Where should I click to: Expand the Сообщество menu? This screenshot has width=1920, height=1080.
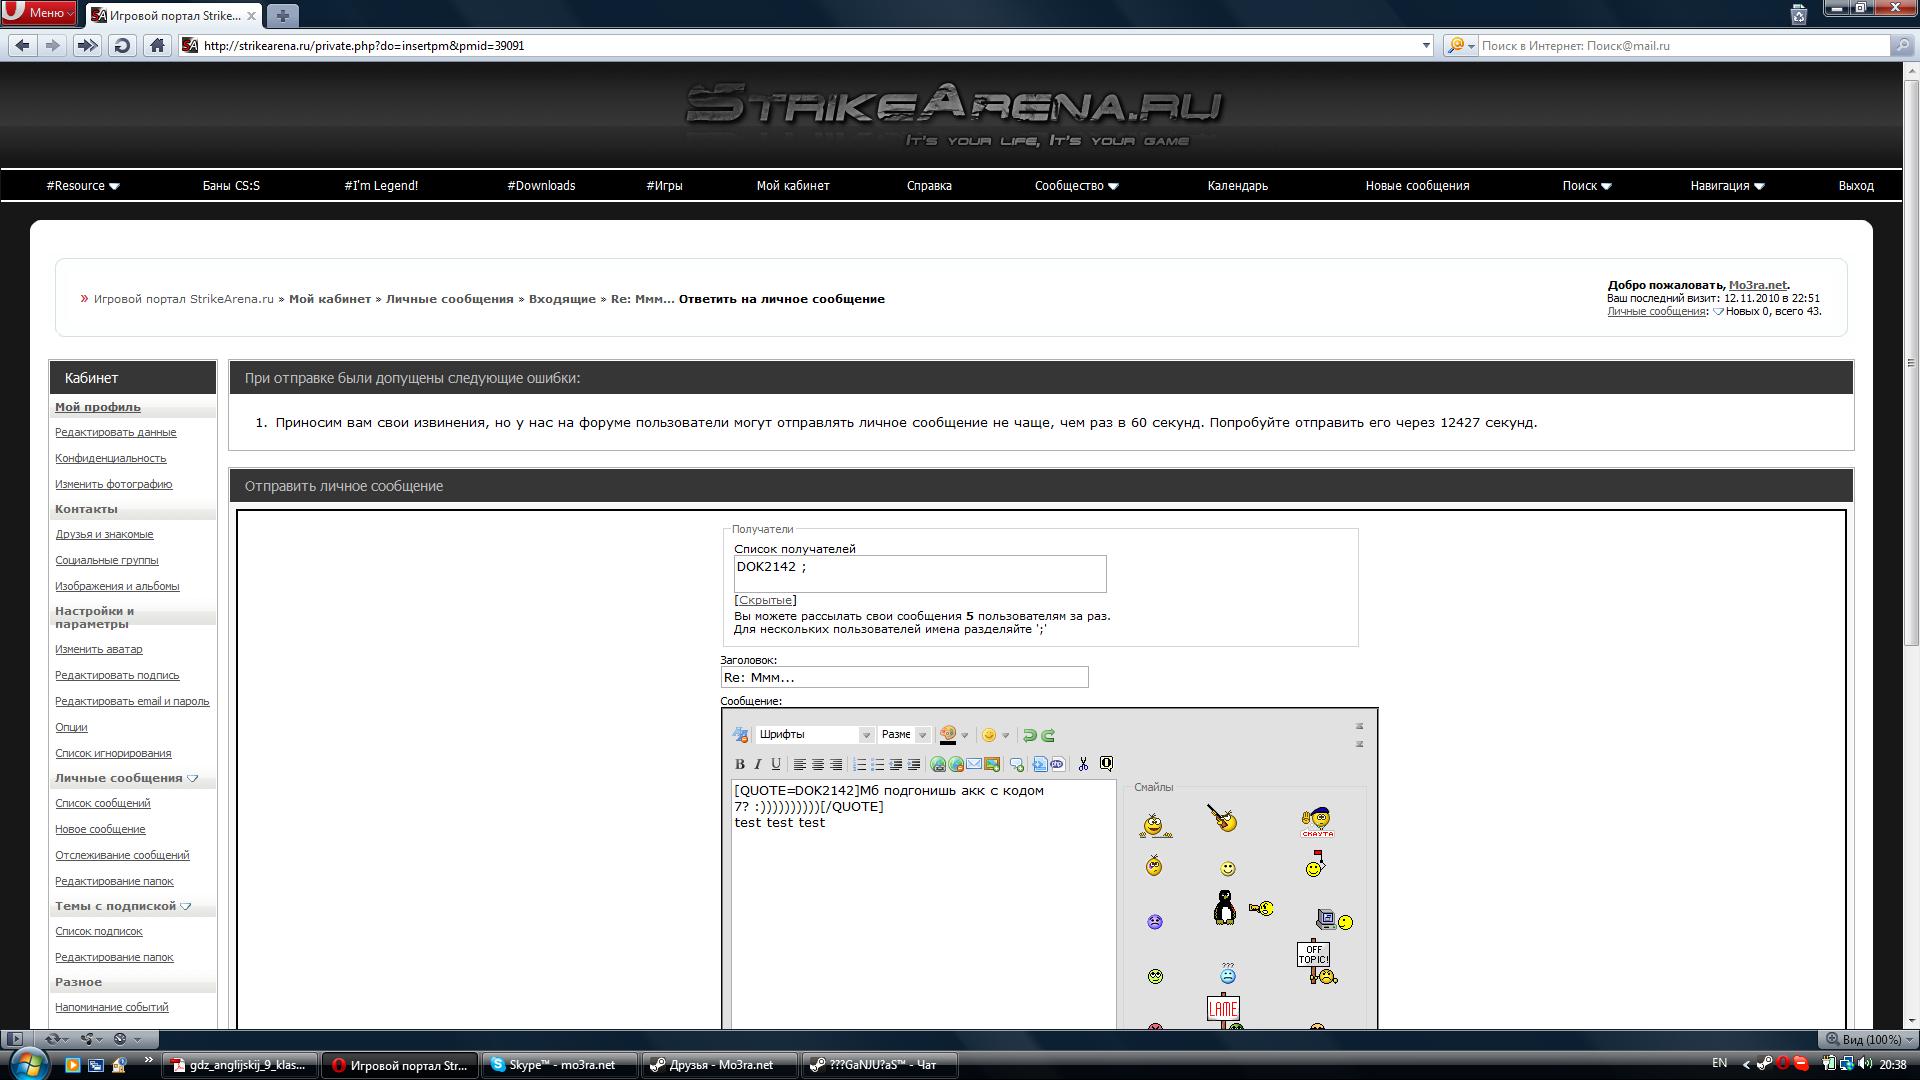pos(1076,186)
